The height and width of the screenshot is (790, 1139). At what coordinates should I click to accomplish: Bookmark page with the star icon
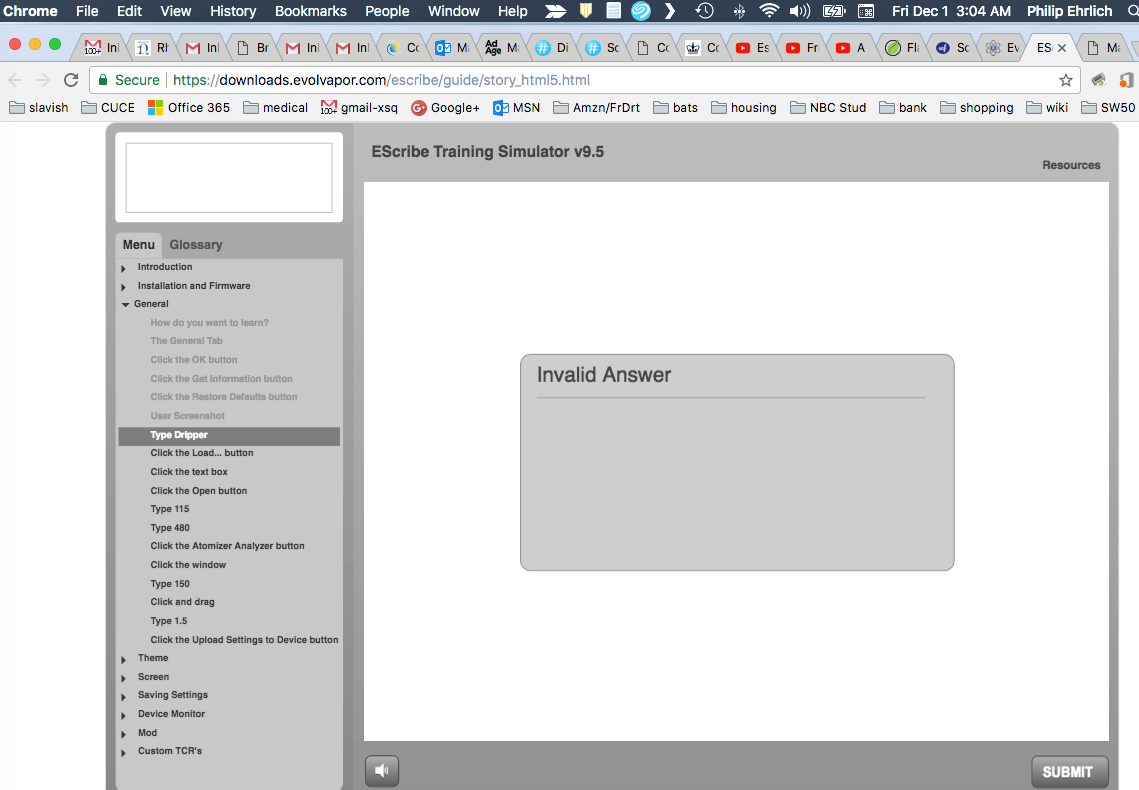1066,80
